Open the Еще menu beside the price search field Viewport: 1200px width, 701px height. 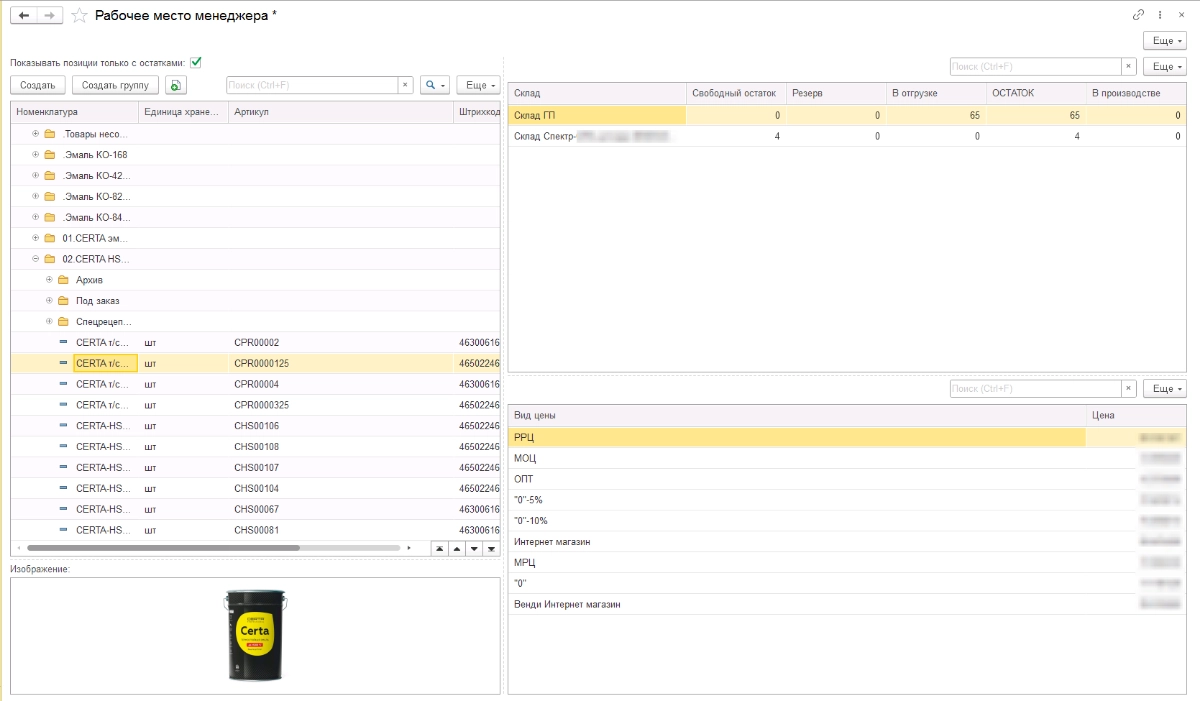pos(1165,388)
